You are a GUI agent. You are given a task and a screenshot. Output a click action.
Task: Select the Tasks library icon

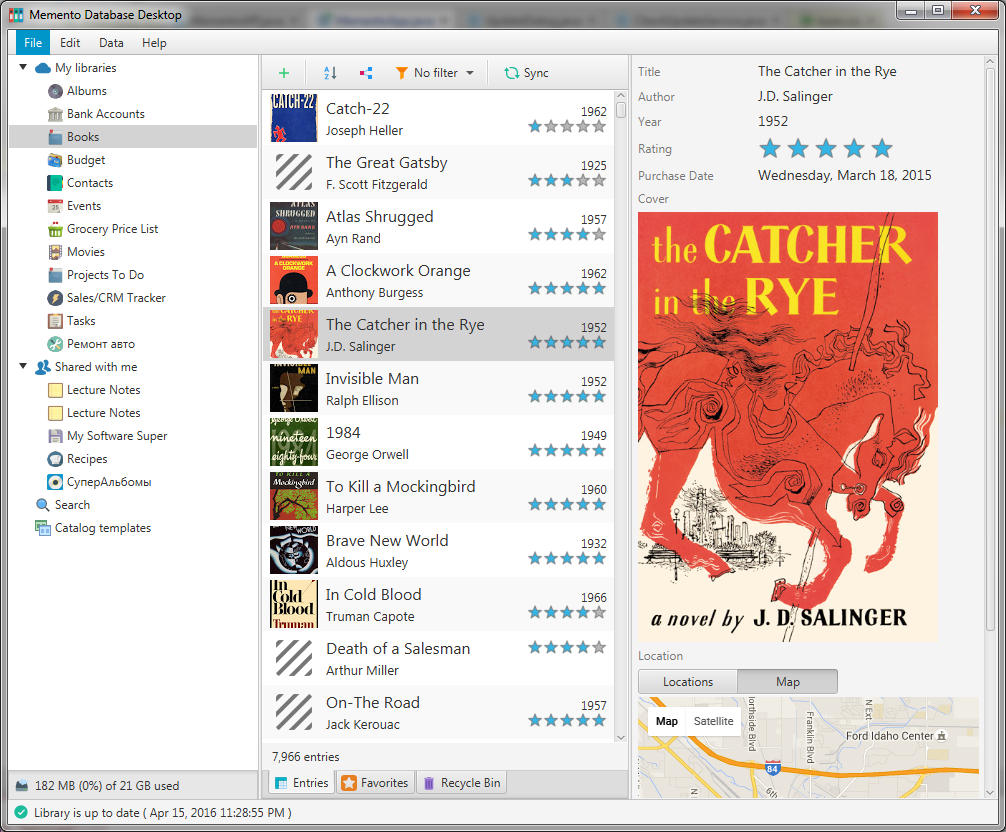click(56, 321)
